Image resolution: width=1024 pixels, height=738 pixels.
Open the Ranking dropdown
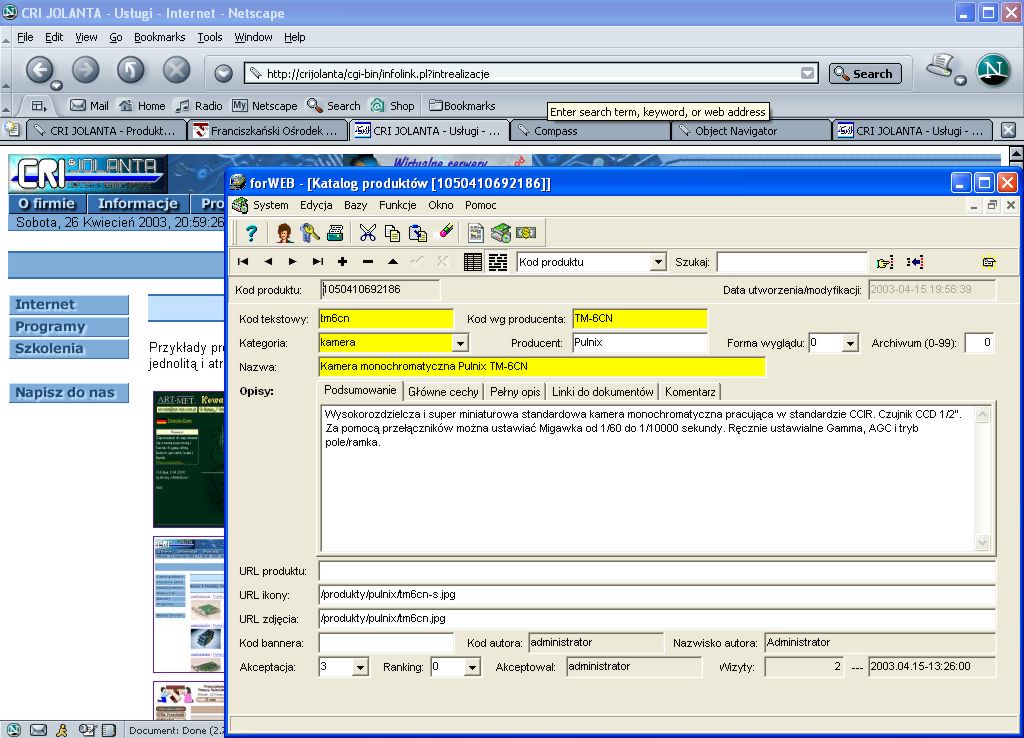pyautogui.click(x=473, y=667)
